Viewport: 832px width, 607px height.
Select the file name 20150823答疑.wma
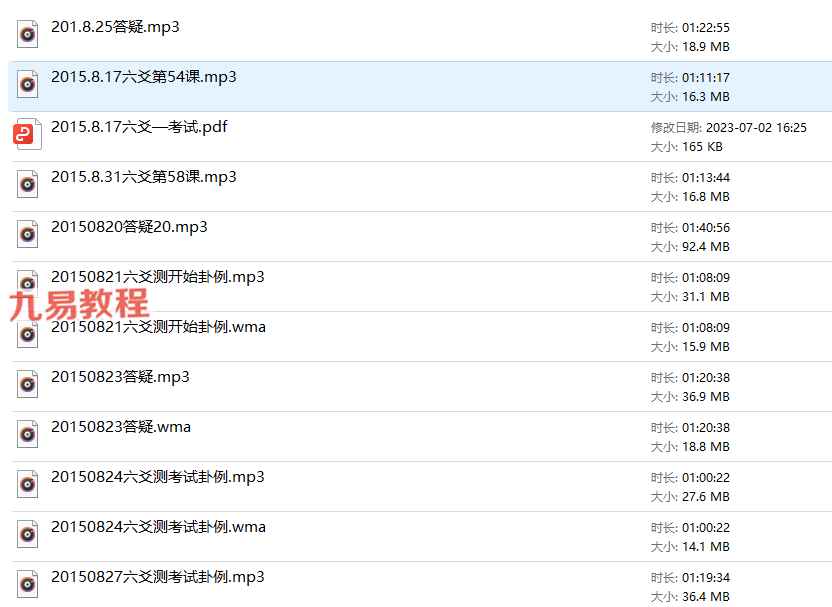pos(121,427)
